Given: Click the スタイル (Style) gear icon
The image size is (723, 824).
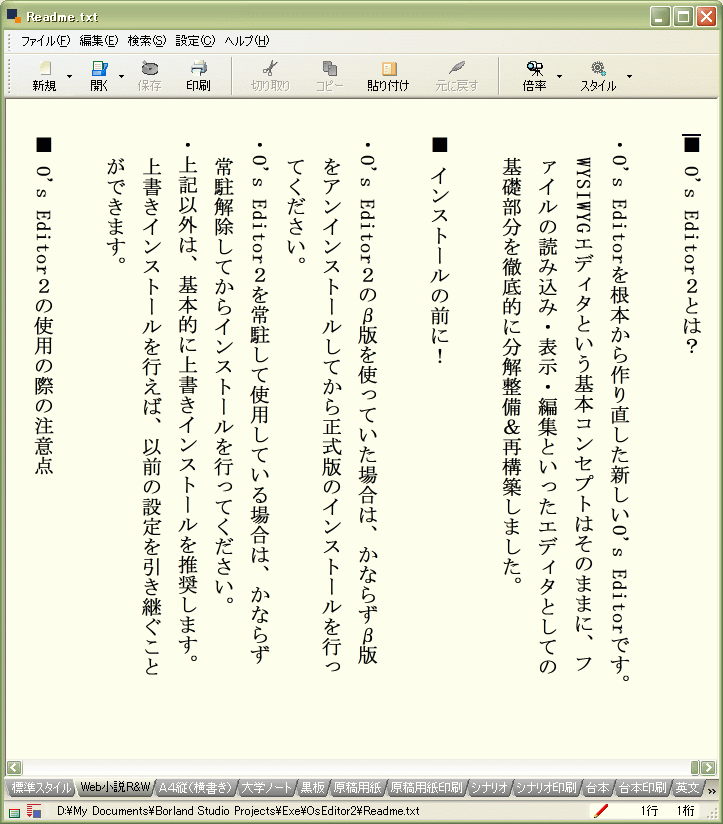Looking at the screenshot, I should coord(598,68).
